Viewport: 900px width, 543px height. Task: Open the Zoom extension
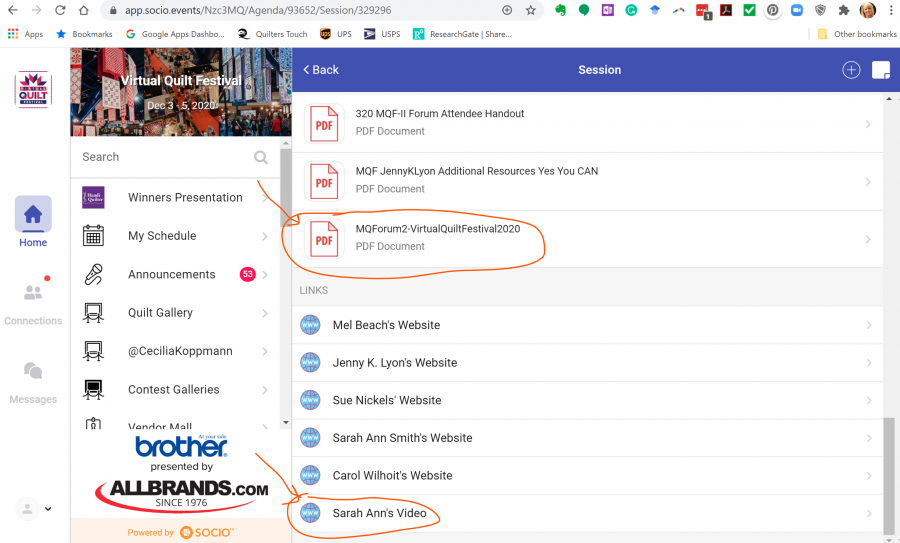coord(797,10)
